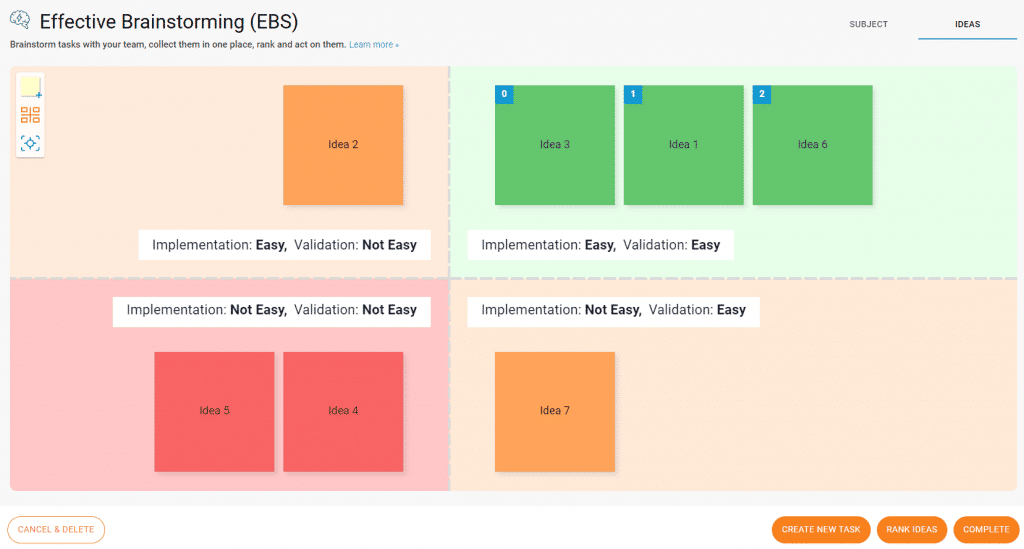Click the Complete button
Viewport: 1024px width, 549px height.
pyautogui.click(x=986, y=529)
